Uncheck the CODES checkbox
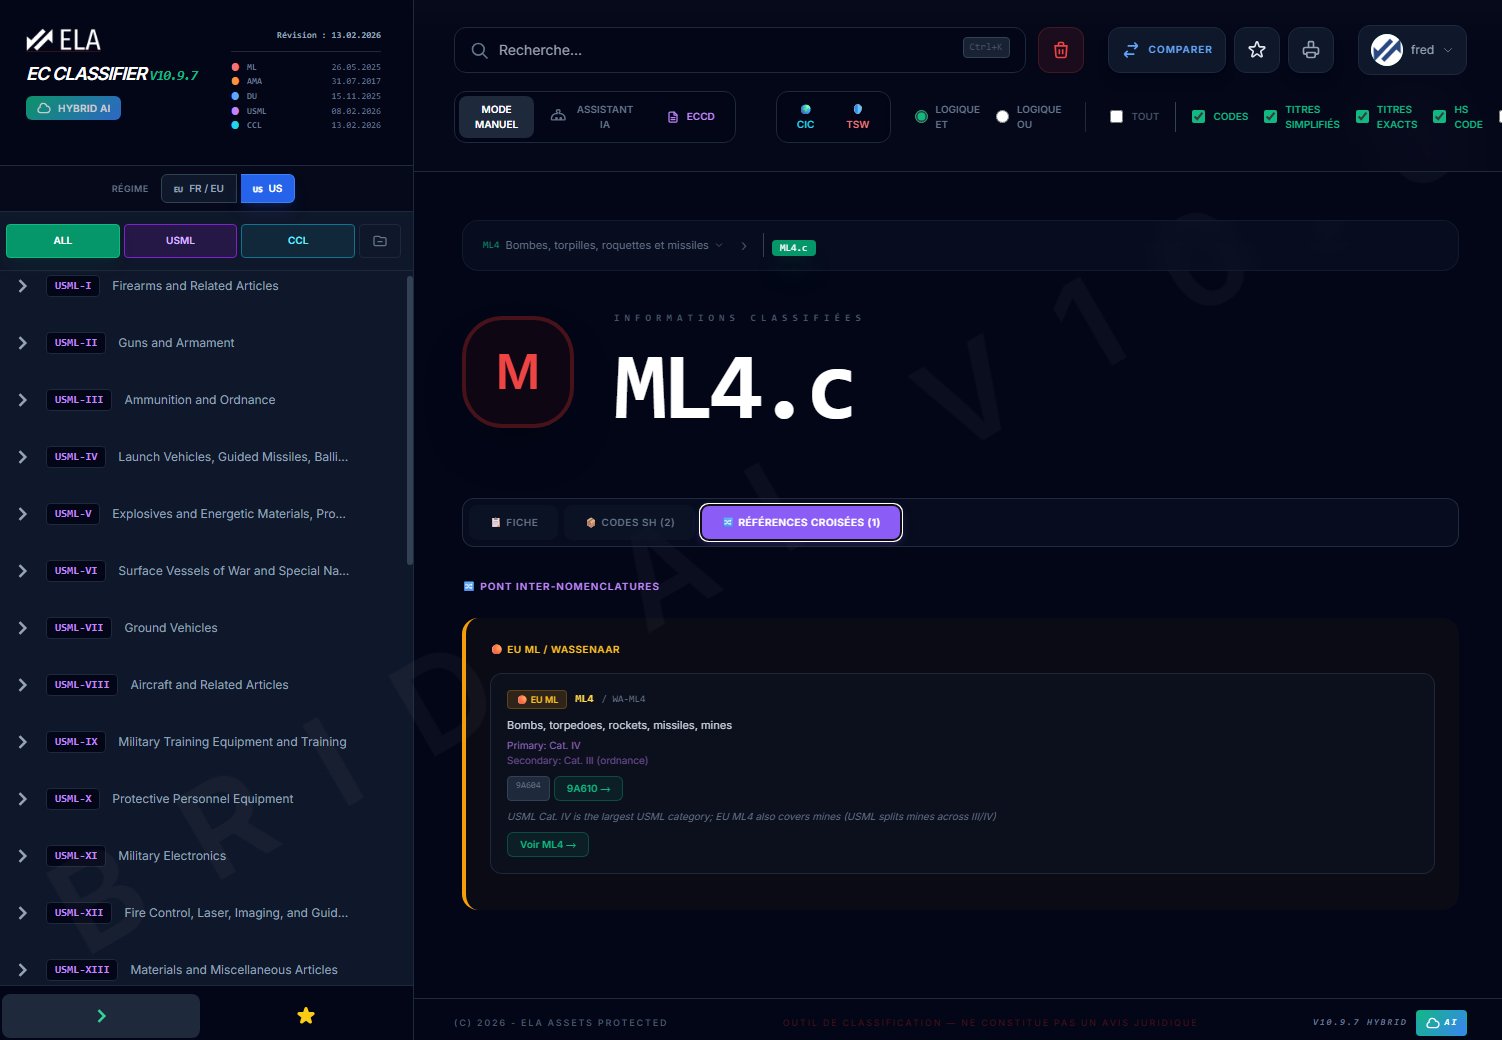1502x1040 pixels. point(1198,117)
